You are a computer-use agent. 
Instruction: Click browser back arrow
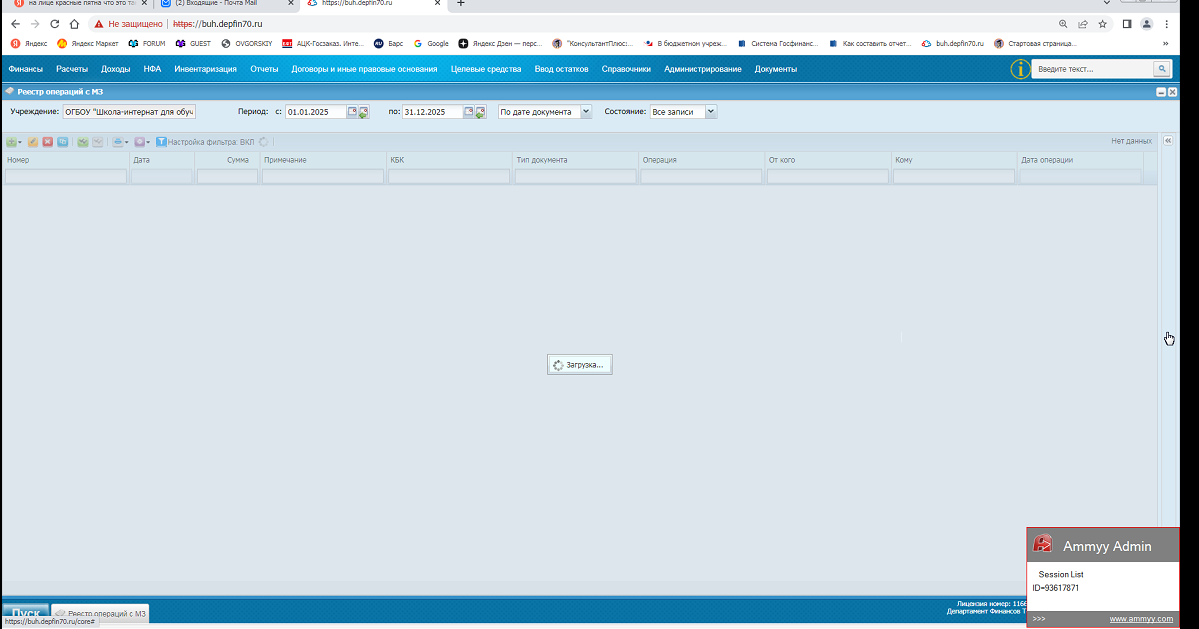15,24
